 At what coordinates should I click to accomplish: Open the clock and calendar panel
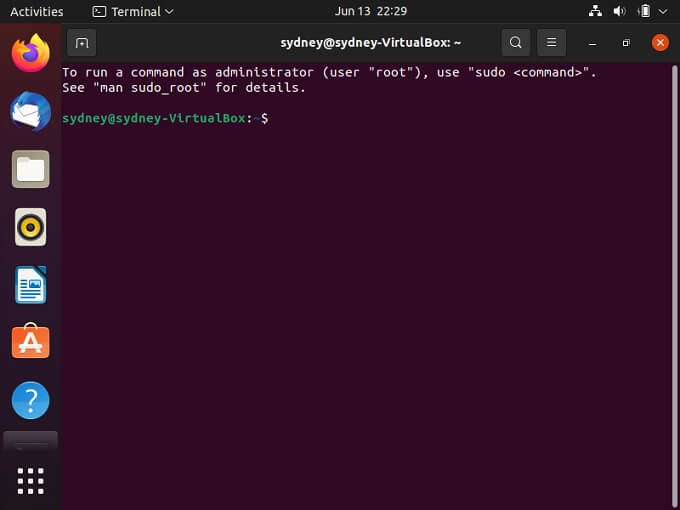click(371, 11)
